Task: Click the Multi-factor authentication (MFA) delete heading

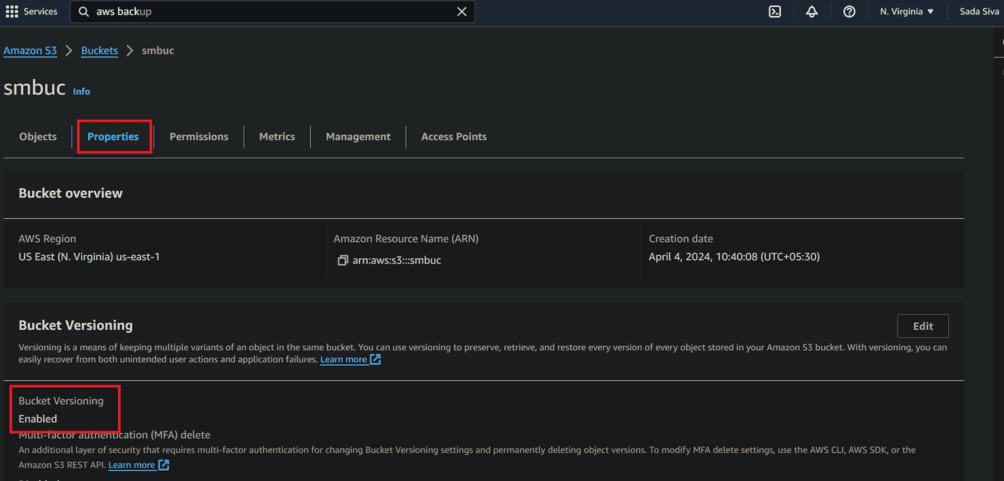Action: (115, 435)
